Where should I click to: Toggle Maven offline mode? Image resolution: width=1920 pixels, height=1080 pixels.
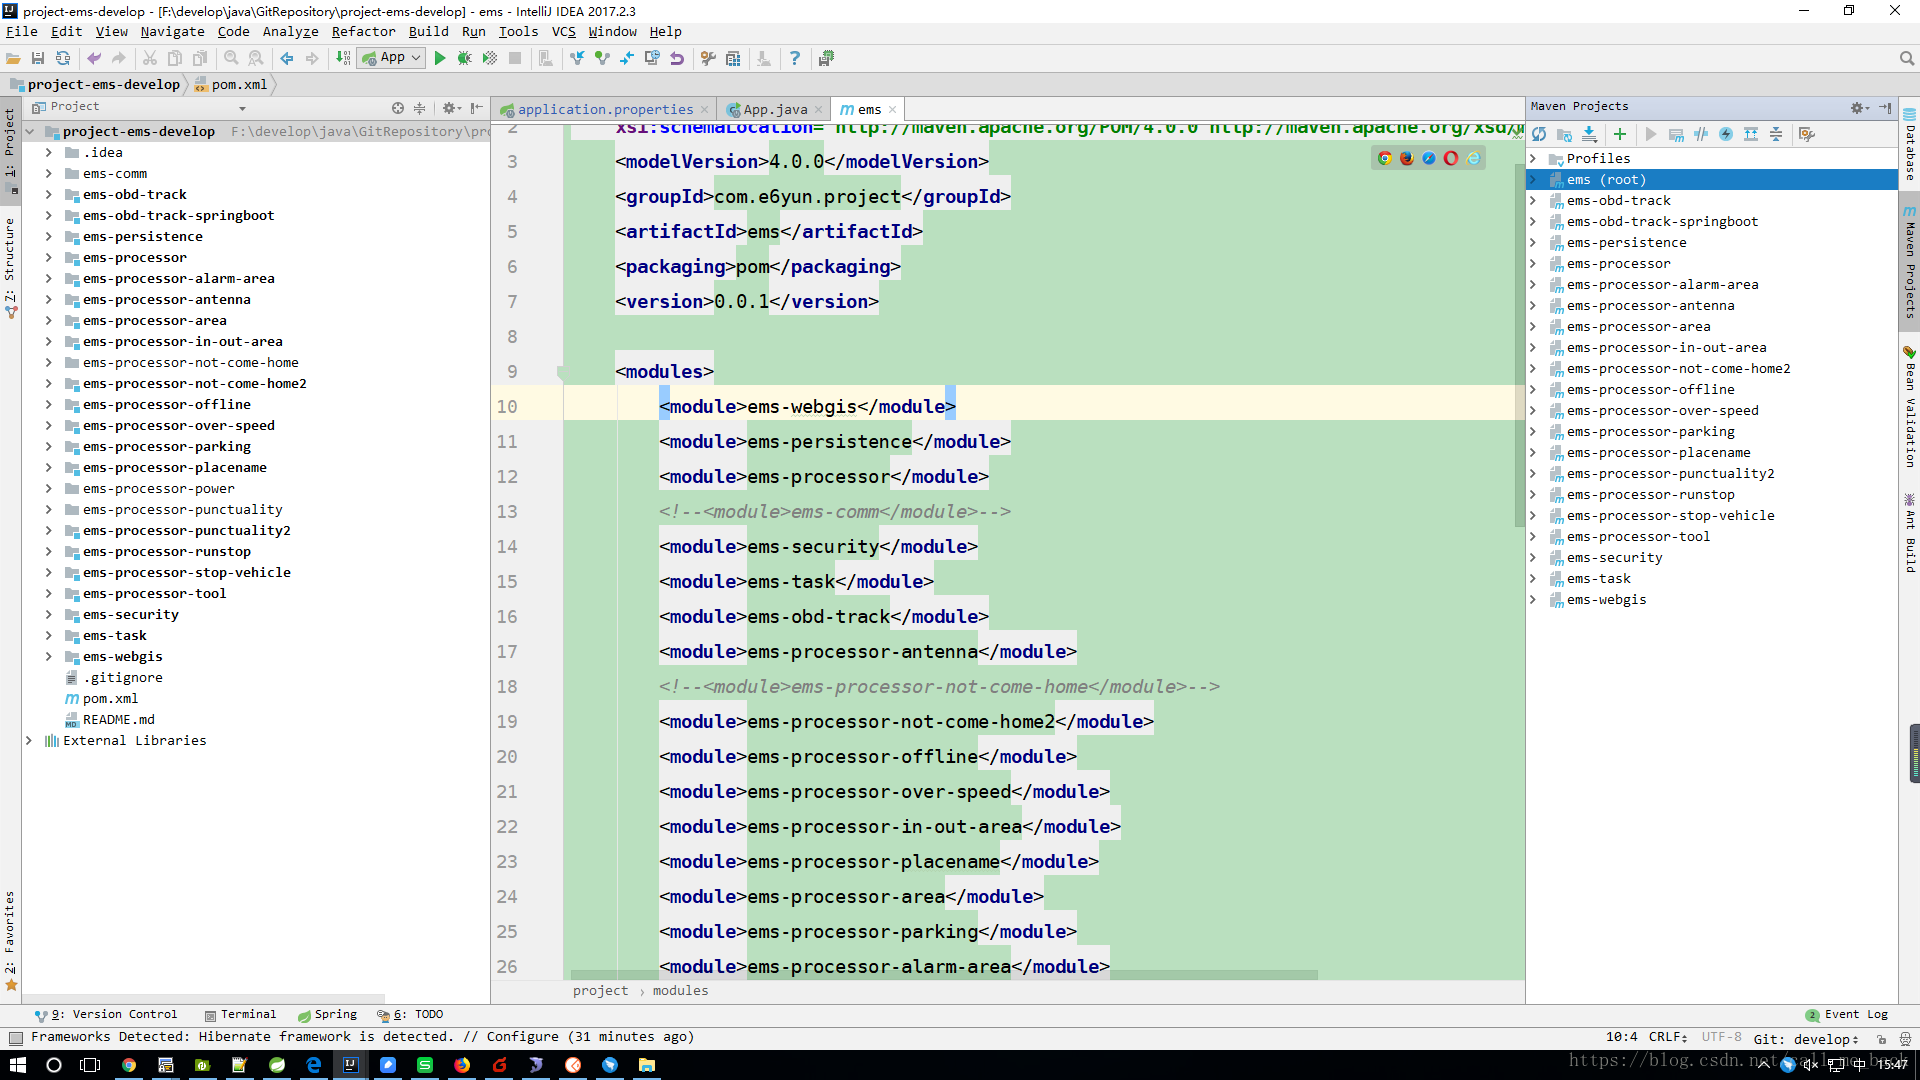click(1701, 134)
